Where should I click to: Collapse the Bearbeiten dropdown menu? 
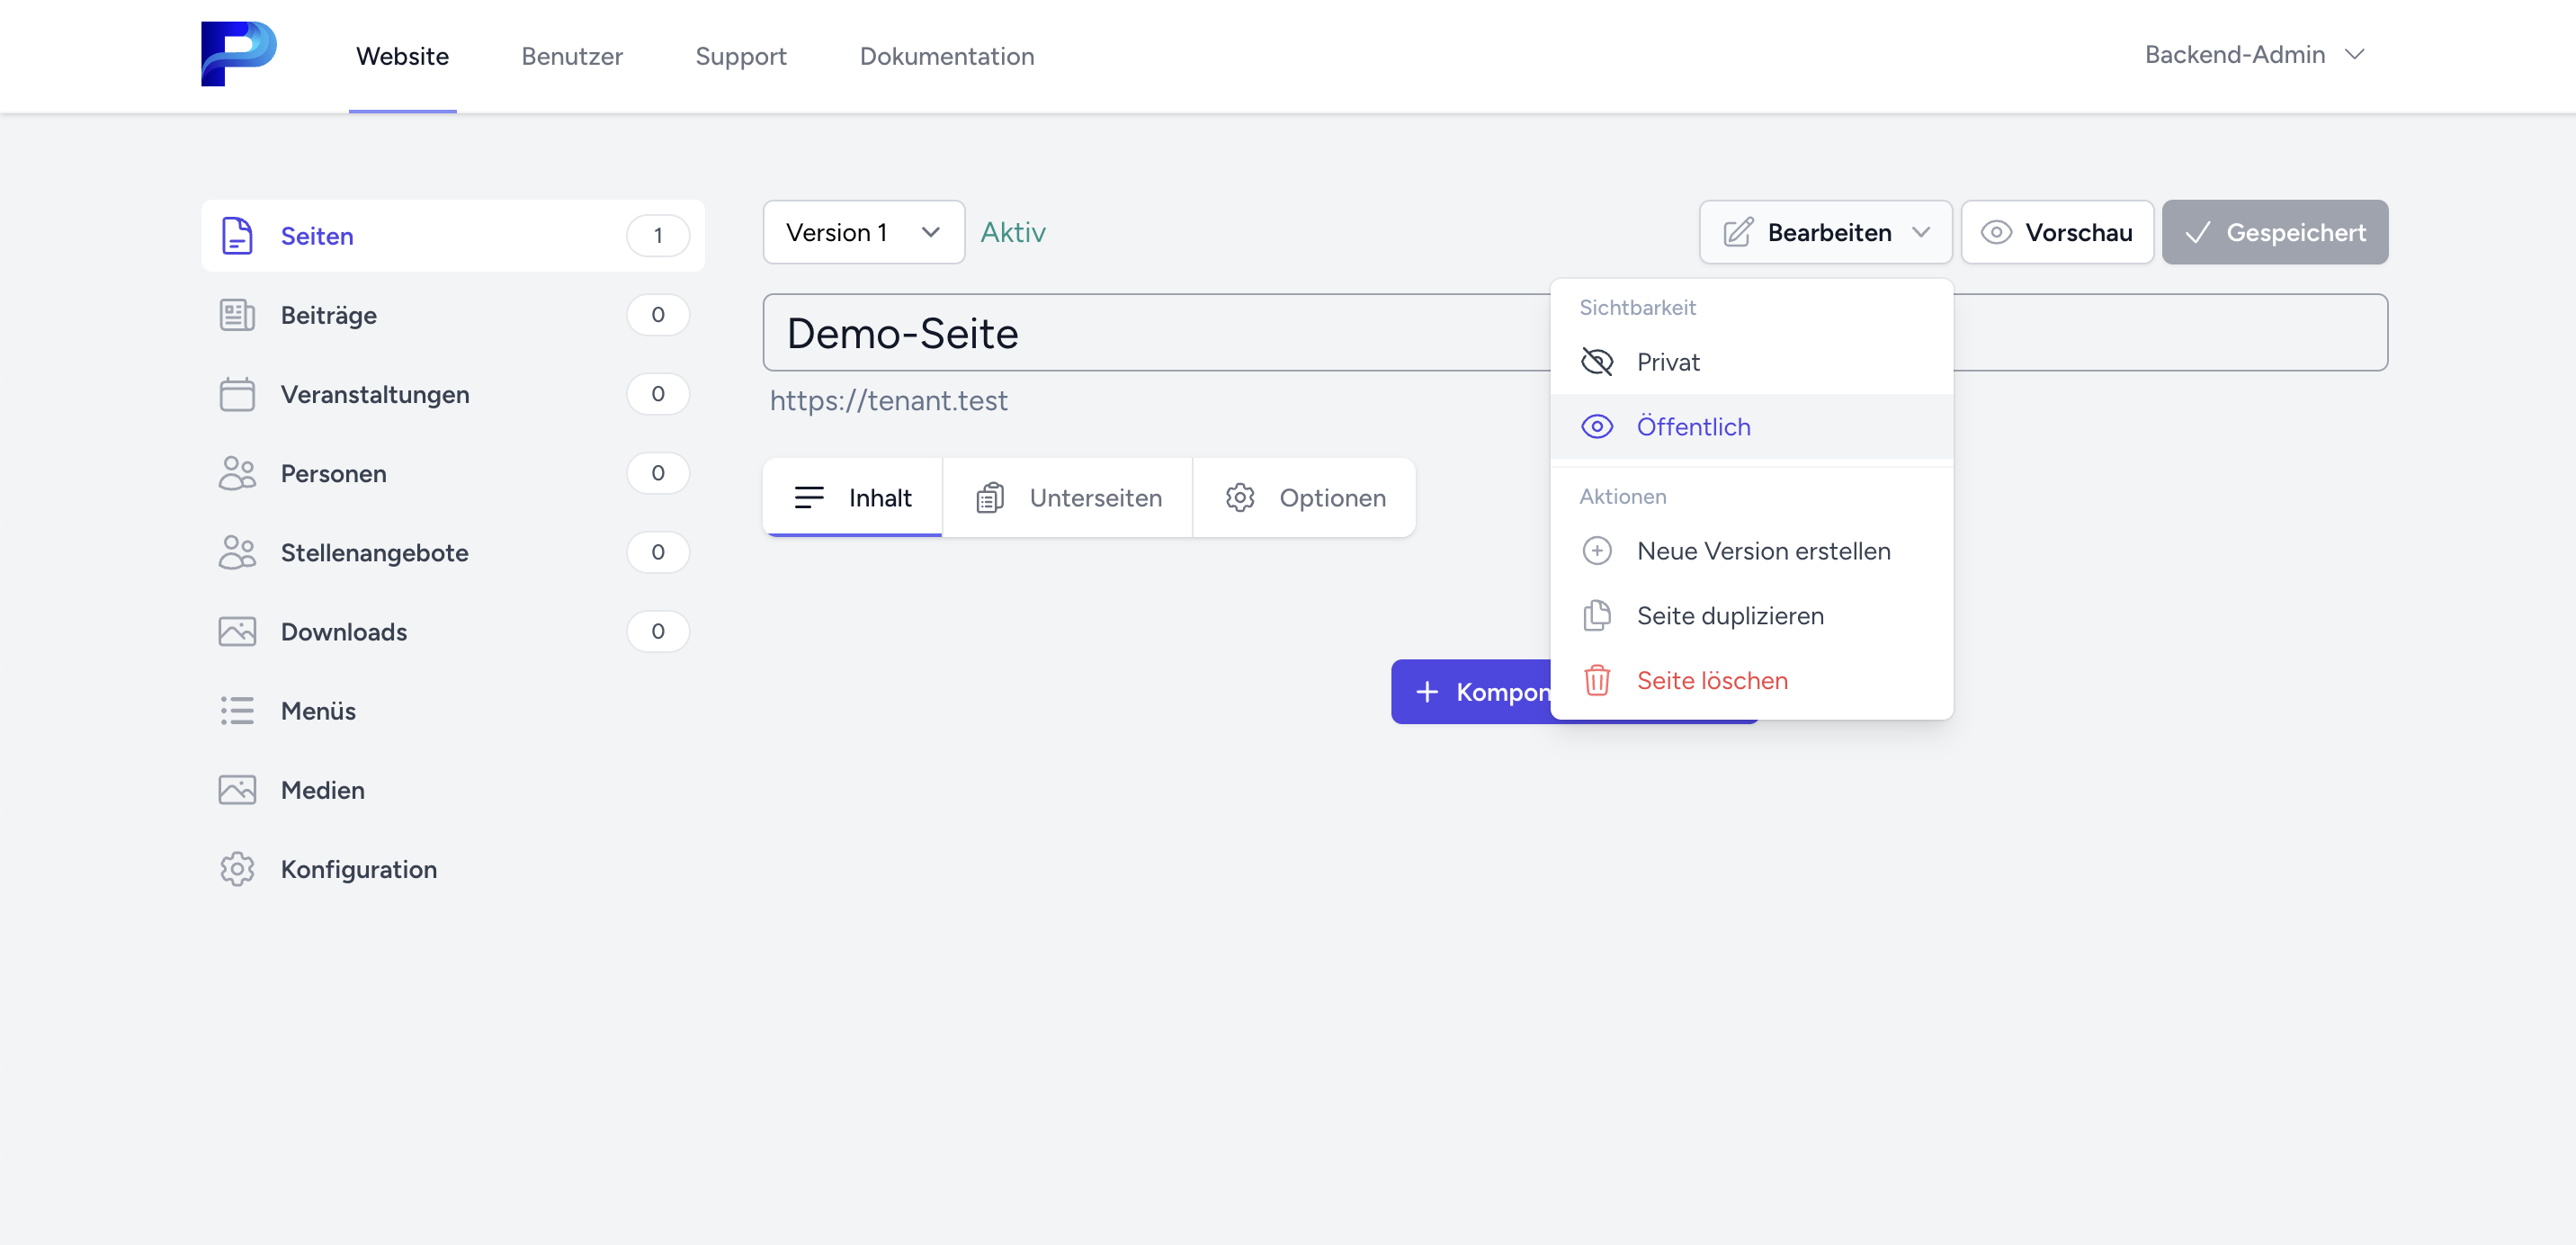[1825, 232]
